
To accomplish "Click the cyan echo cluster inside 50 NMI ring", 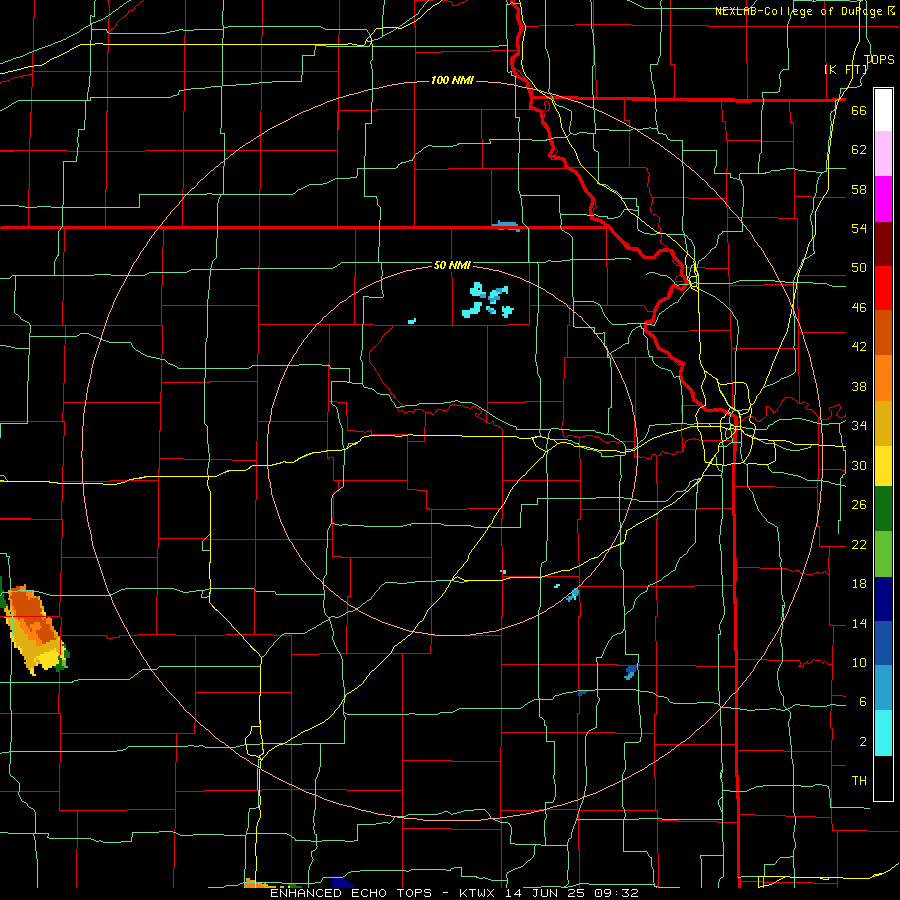I will 488,301.
